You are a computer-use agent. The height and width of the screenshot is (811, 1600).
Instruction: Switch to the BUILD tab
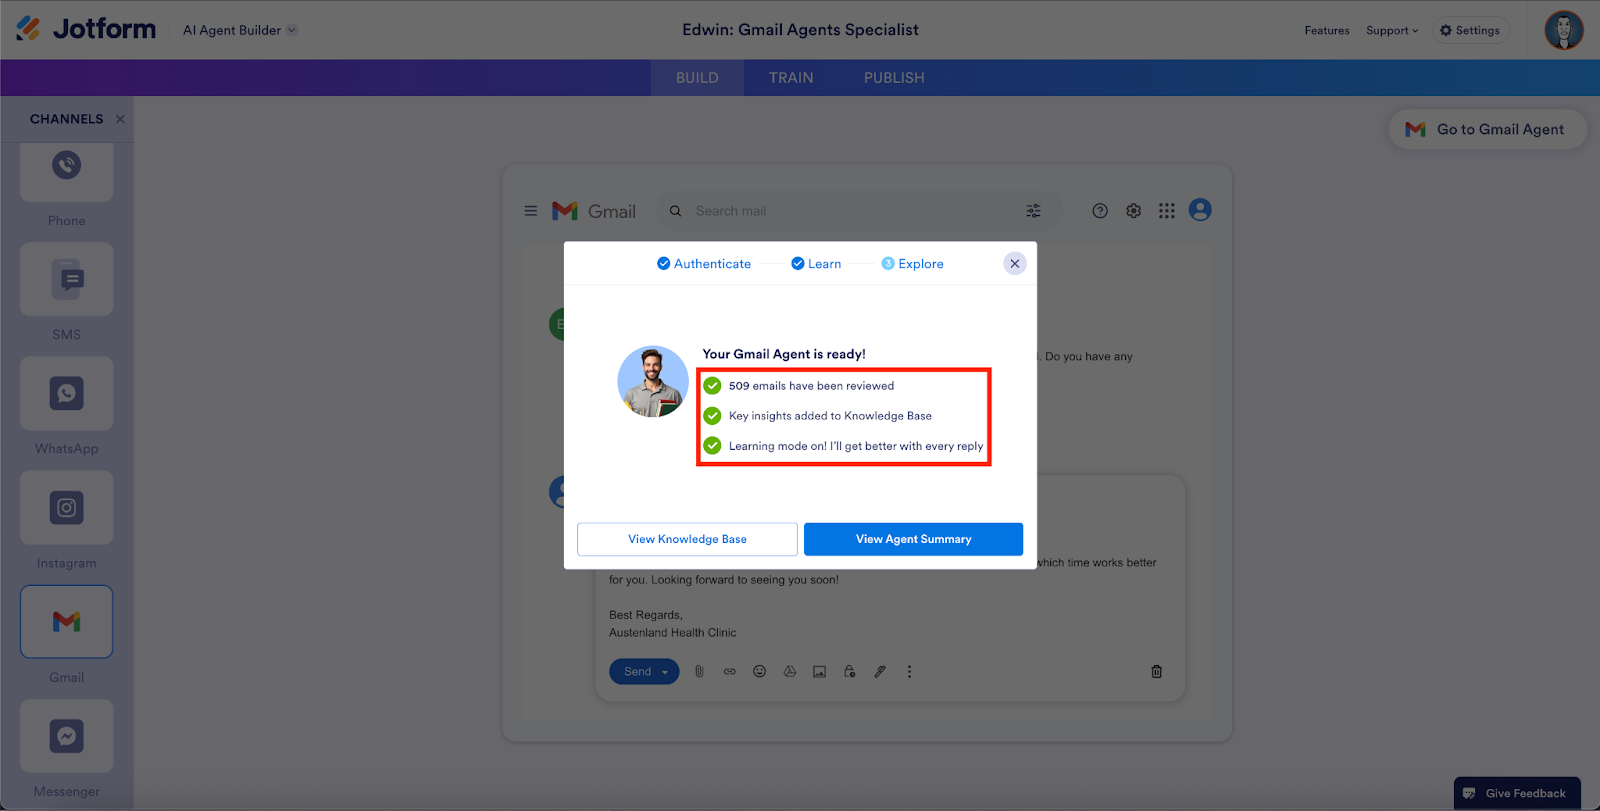[697, 78]
